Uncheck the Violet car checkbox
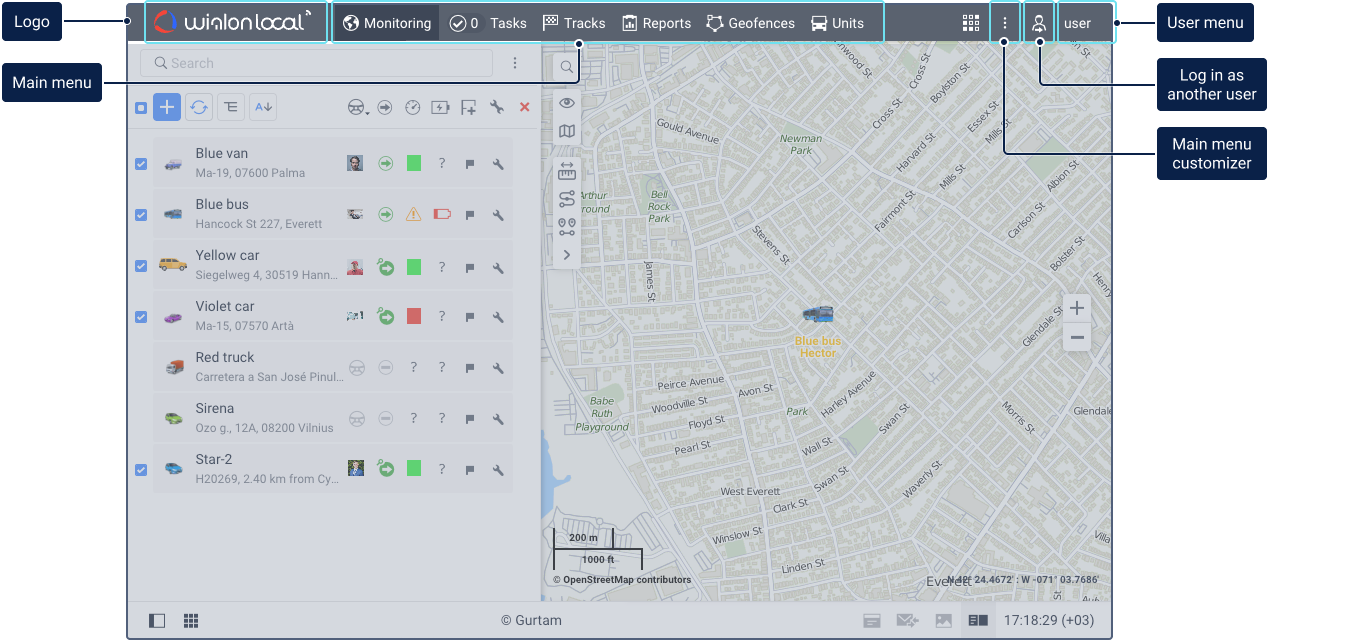The image size is (1356, 640). point(141,317)
